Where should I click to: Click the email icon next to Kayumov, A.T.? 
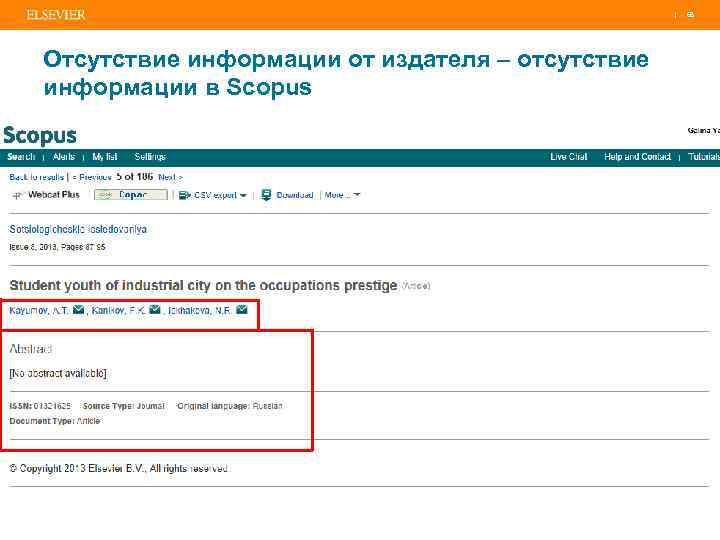79,310
